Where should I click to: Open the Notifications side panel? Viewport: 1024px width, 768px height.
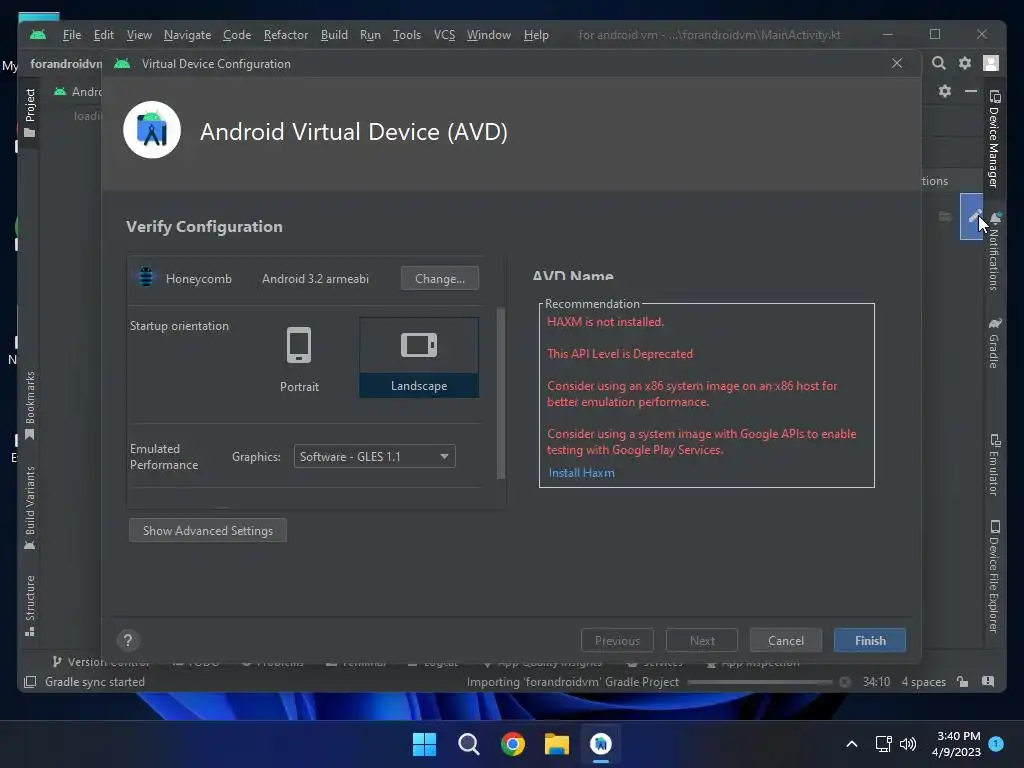click(994, 251)
